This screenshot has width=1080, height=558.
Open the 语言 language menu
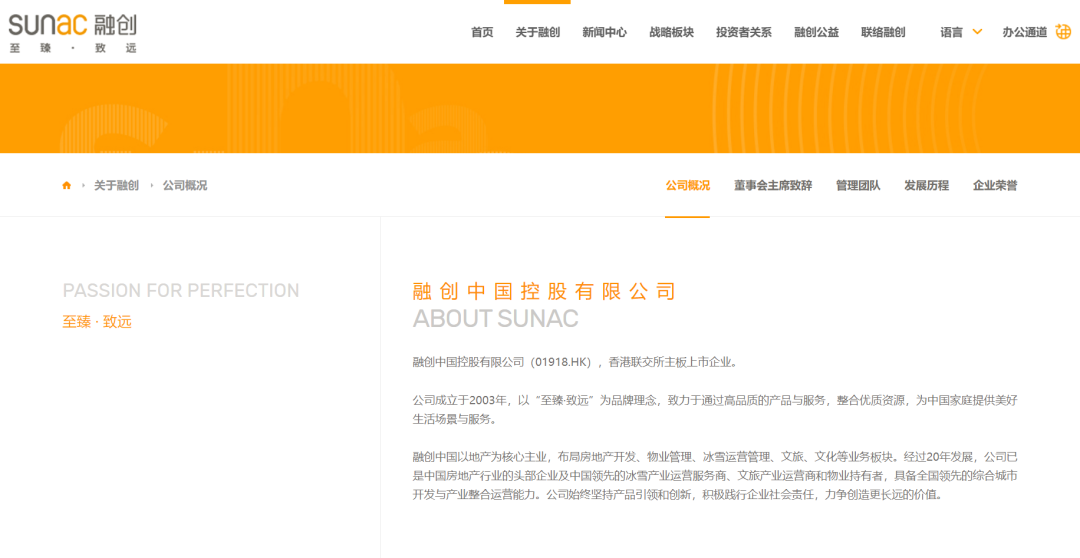coord(951,32)
